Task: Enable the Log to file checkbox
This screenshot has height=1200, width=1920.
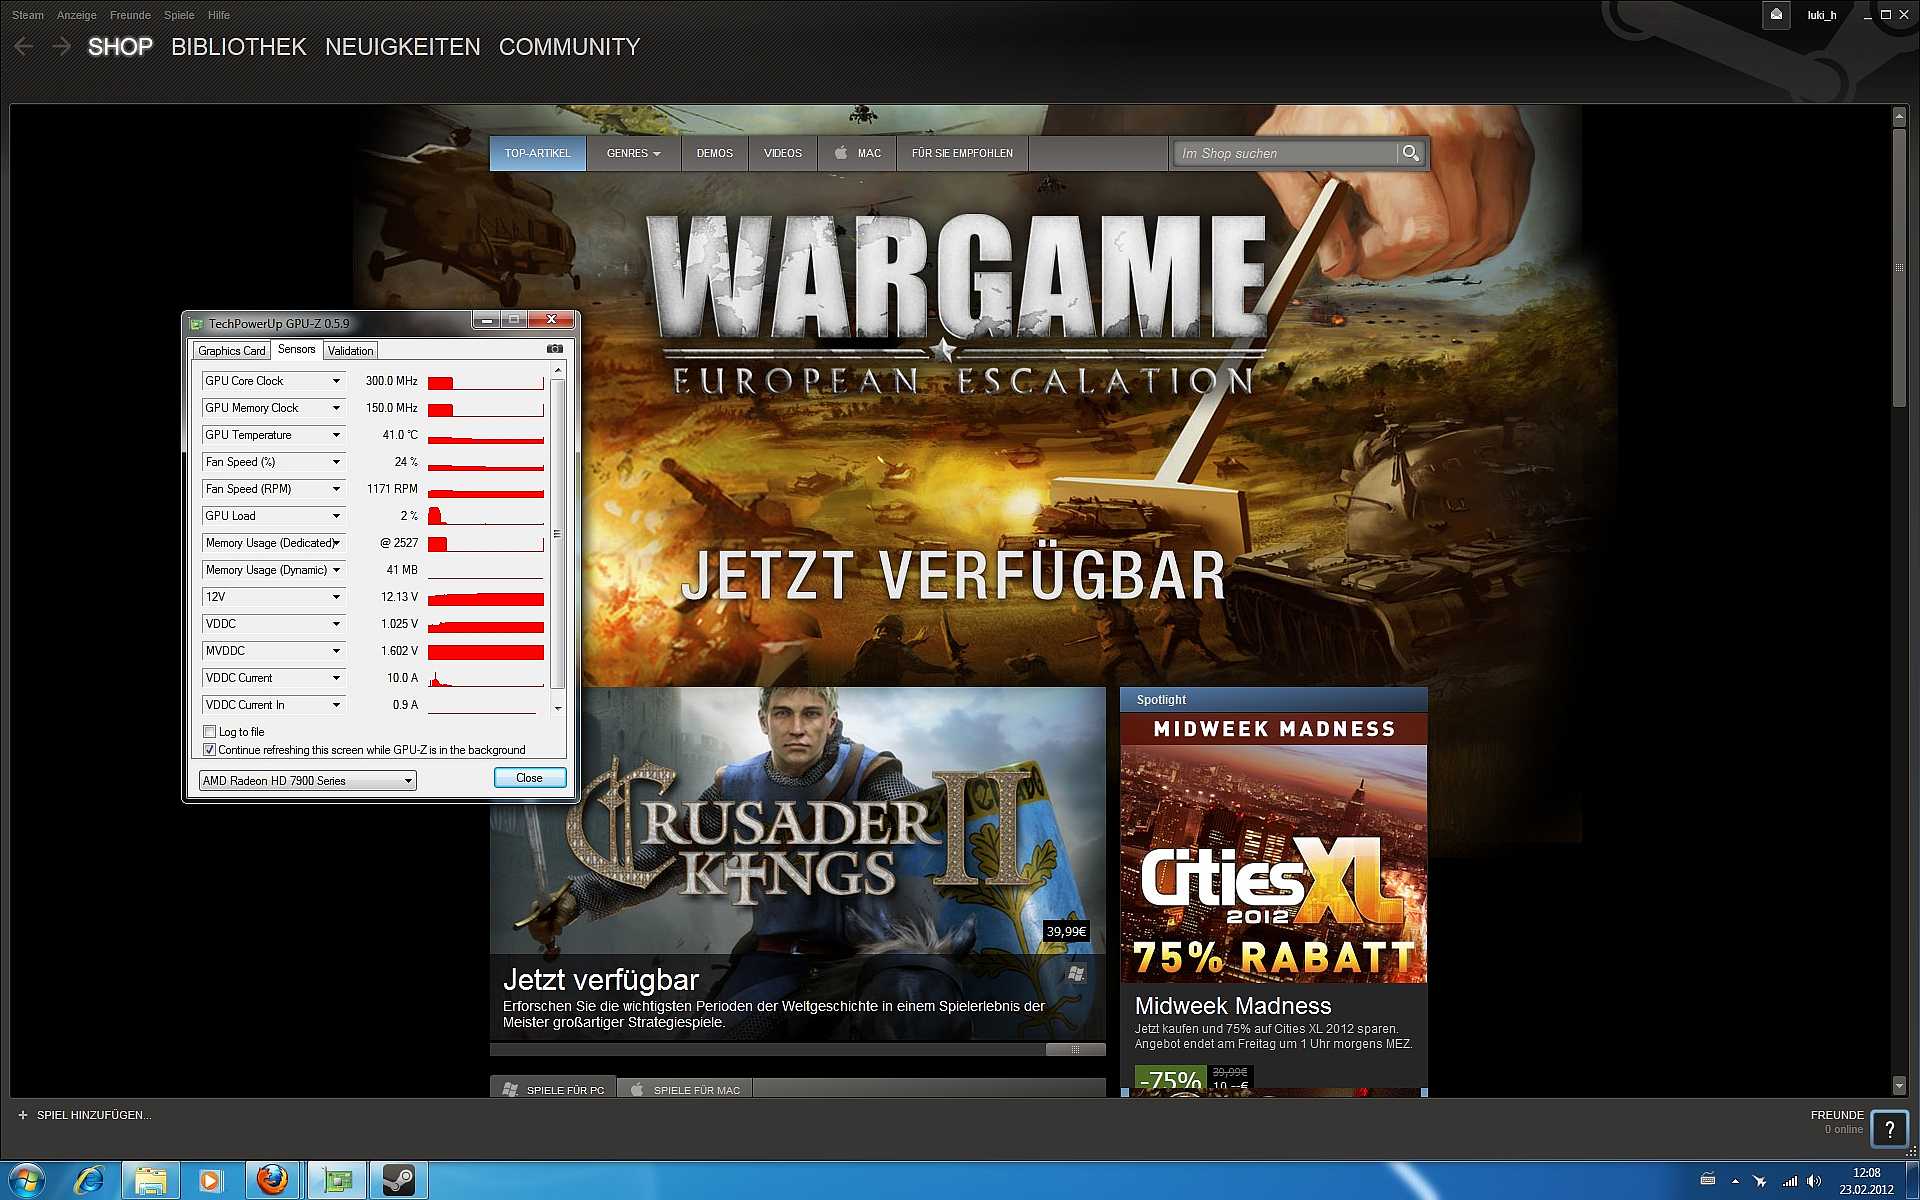Action: (x=210, y=732)
